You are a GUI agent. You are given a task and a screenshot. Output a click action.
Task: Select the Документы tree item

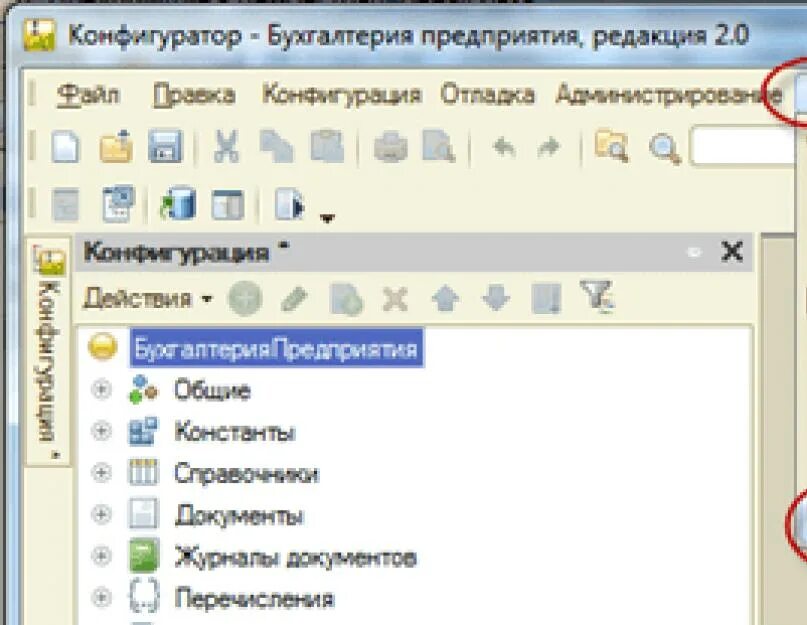tap(239, 515)
